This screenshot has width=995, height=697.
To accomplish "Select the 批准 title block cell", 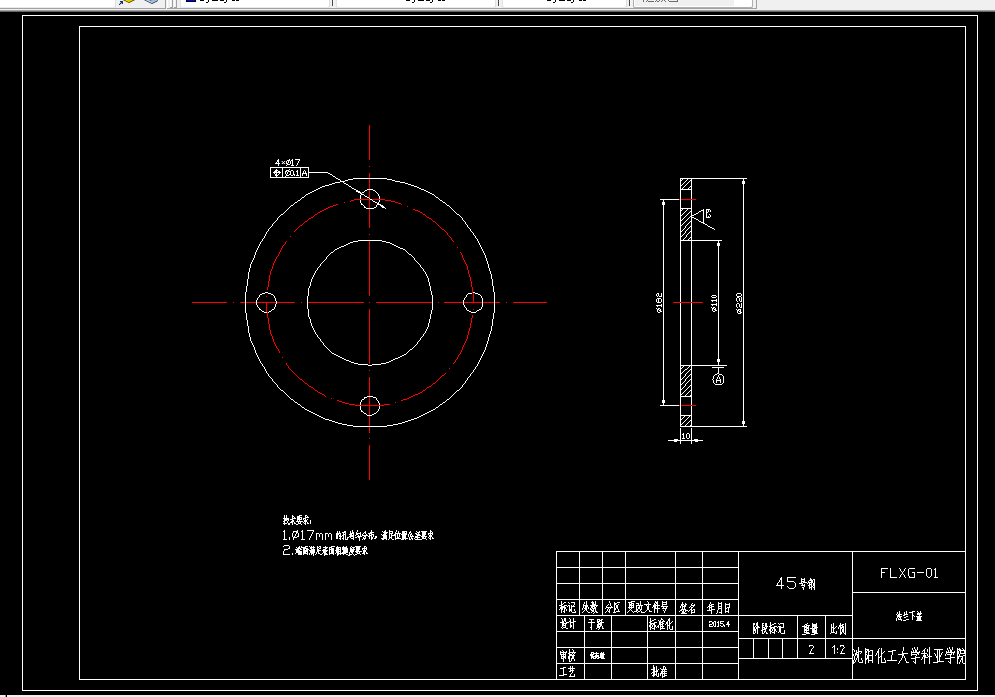I will click(659, 672).
